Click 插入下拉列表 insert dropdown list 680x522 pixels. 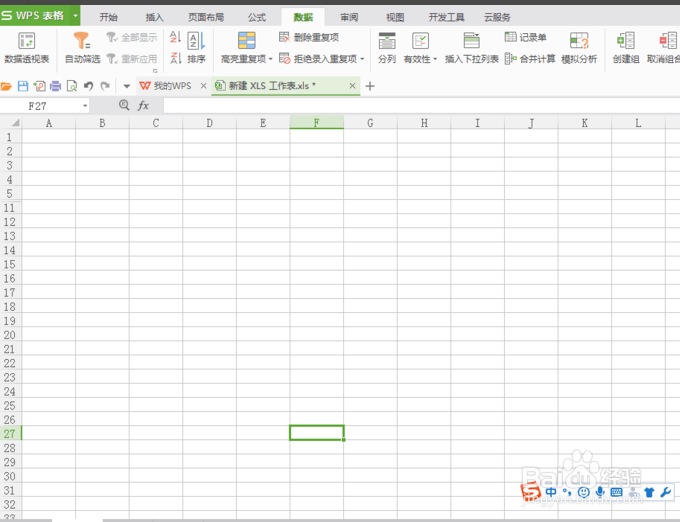472,47
